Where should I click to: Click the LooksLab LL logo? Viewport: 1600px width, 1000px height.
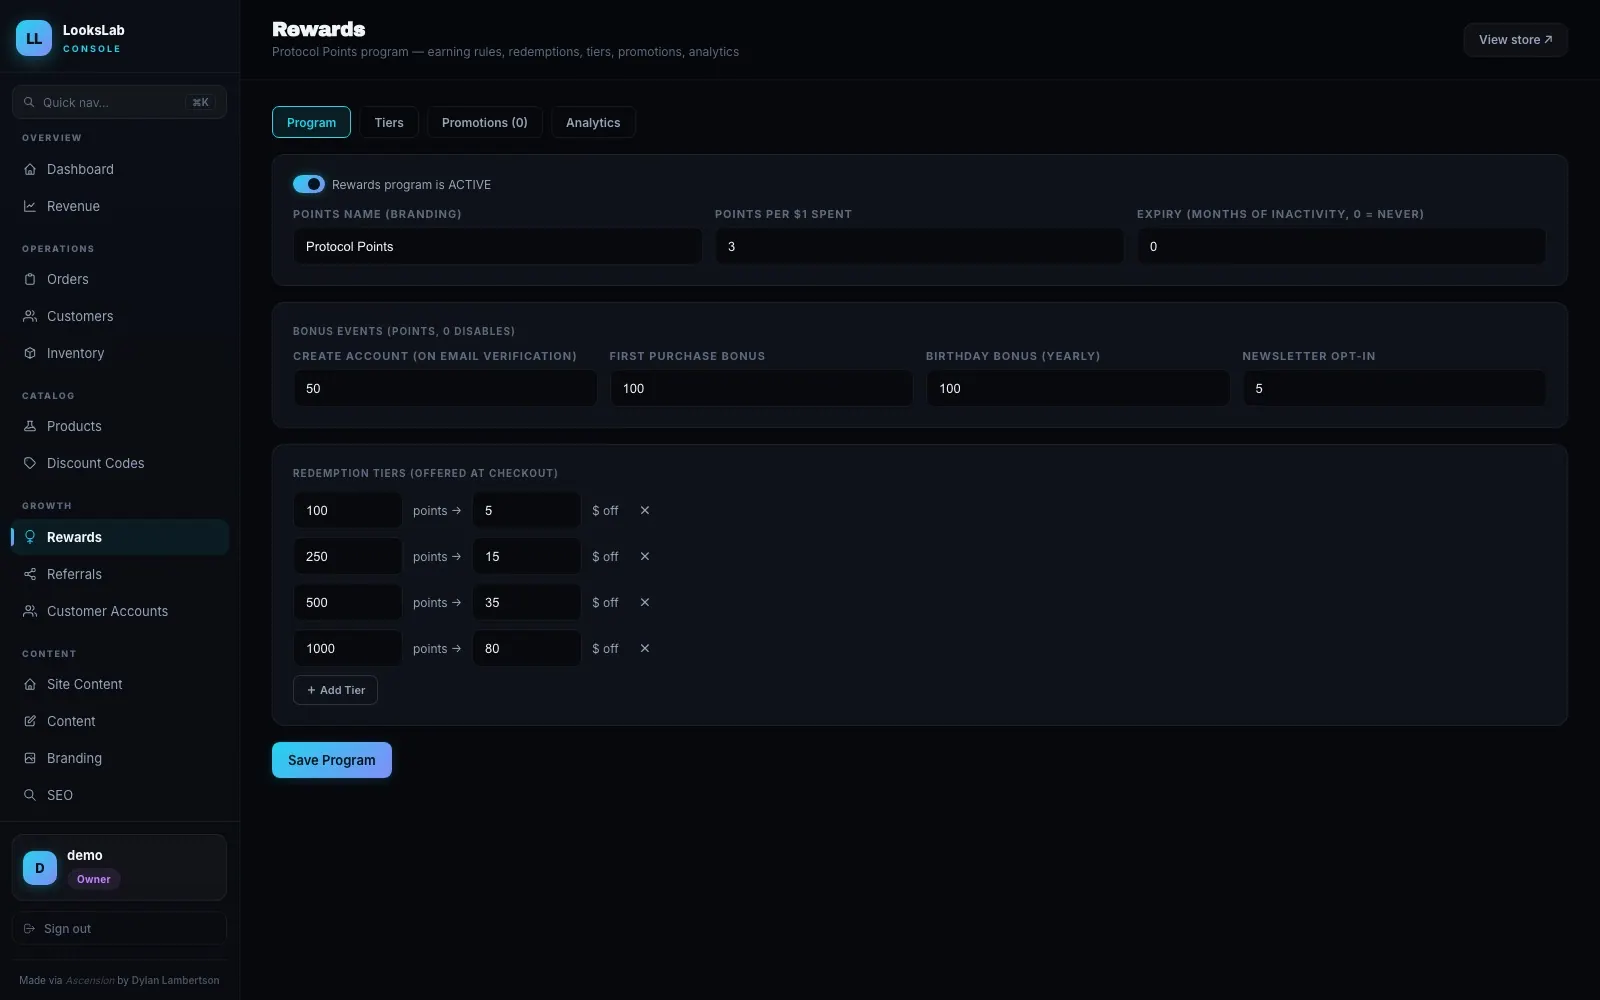[34, 38]
